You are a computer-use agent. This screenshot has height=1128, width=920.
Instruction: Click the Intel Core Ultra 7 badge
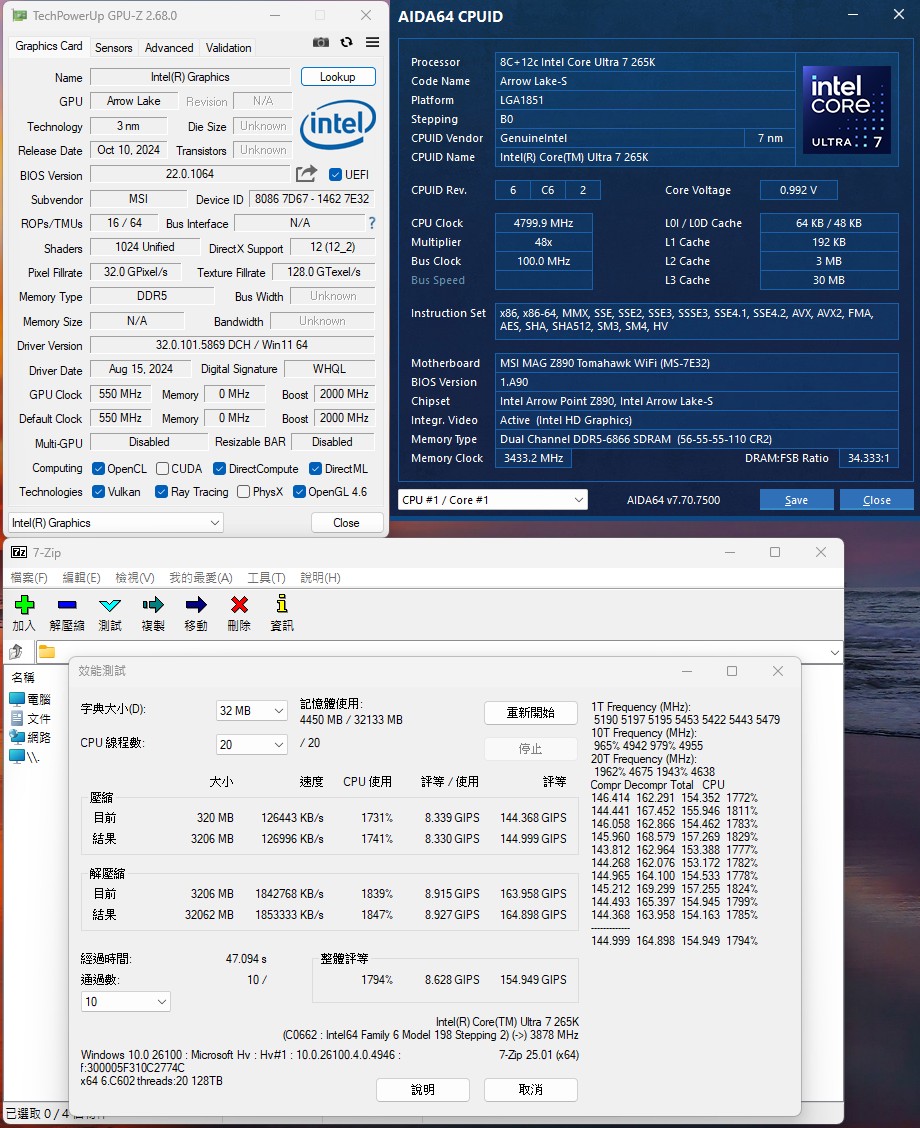[x=847, y=109]
